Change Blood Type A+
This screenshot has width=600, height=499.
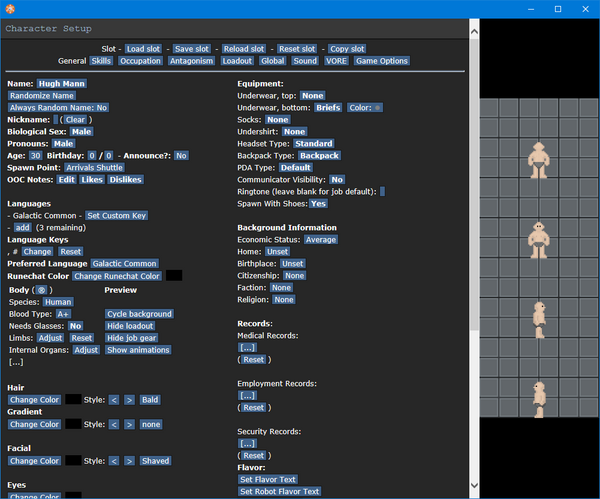pos(63,314)
